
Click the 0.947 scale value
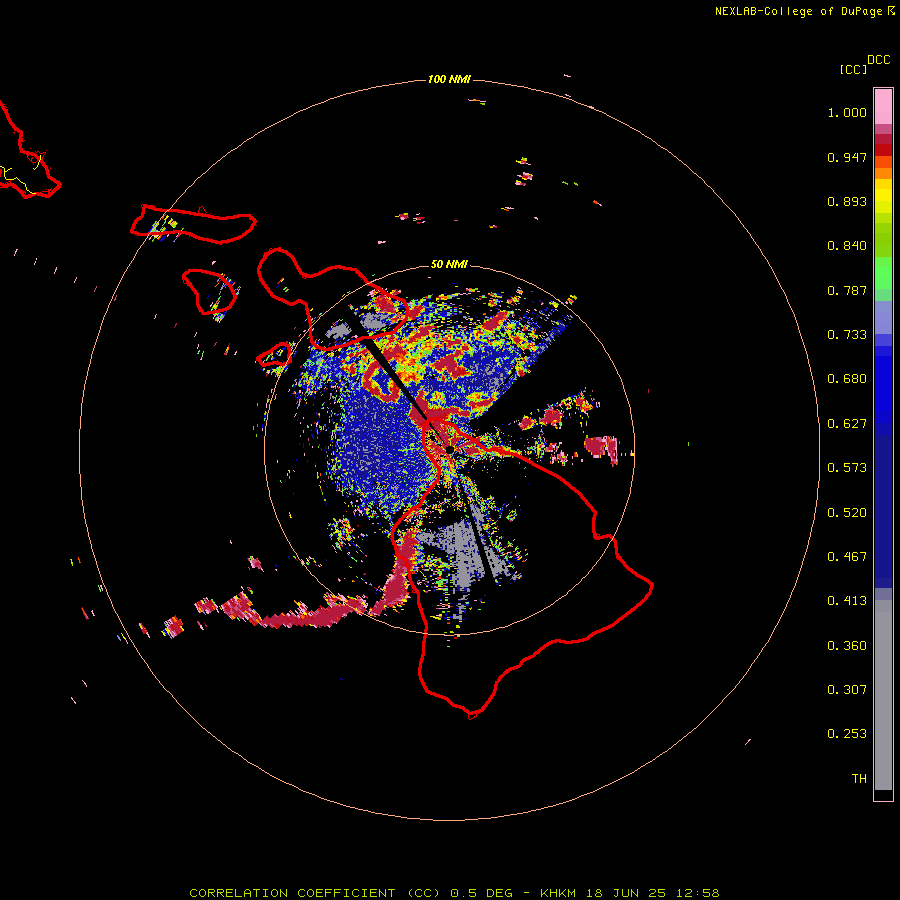coord(847,157)
